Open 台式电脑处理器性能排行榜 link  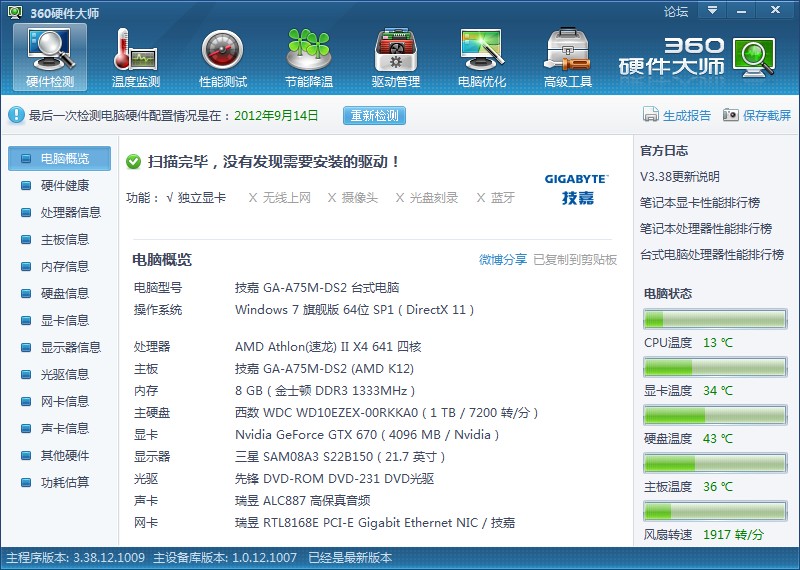[712, 255]
